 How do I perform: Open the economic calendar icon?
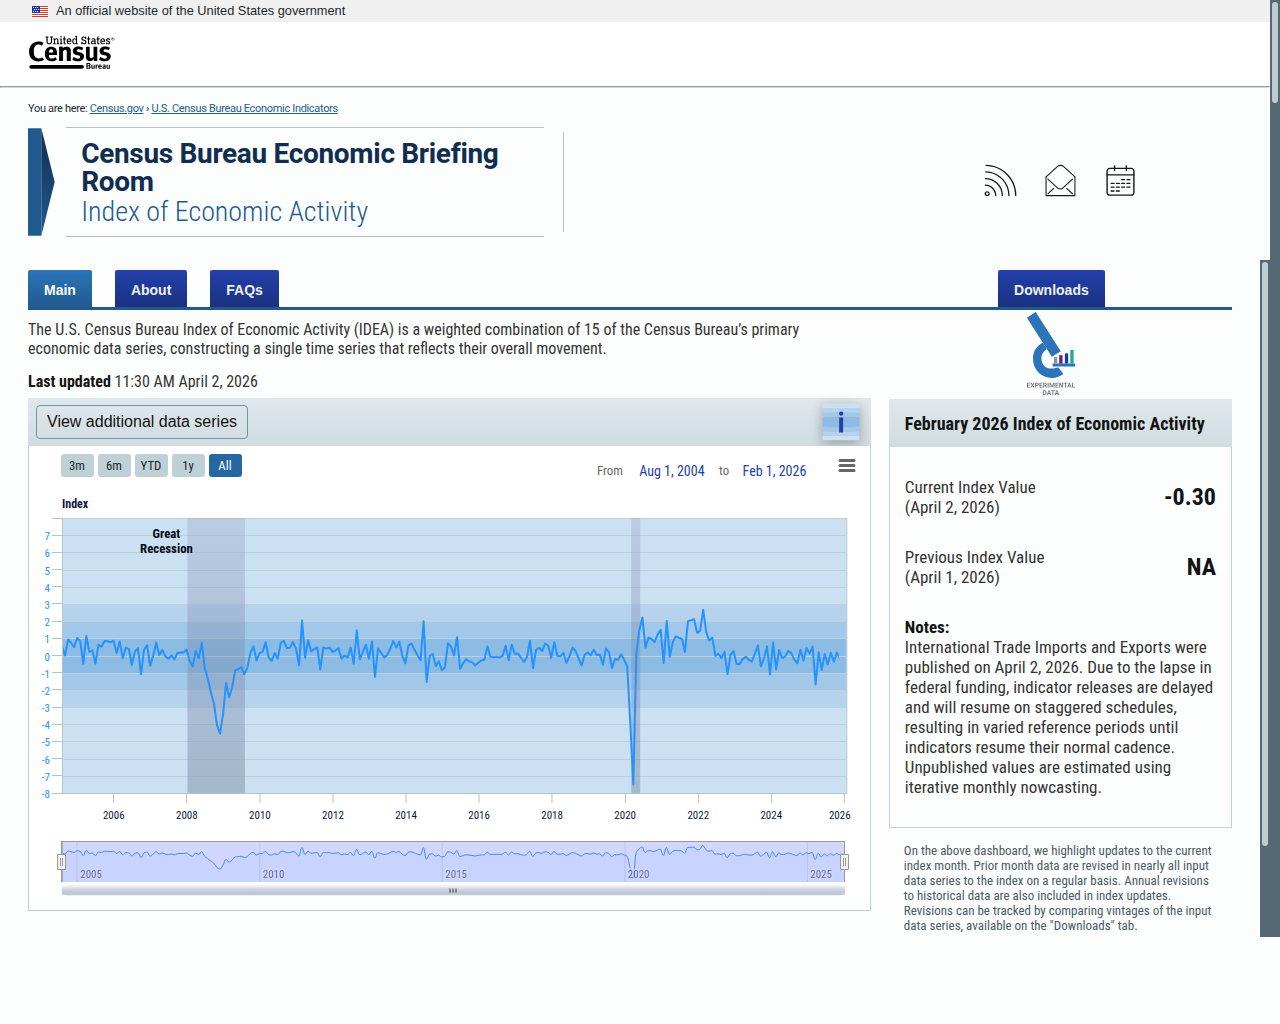coord(1120,181)
